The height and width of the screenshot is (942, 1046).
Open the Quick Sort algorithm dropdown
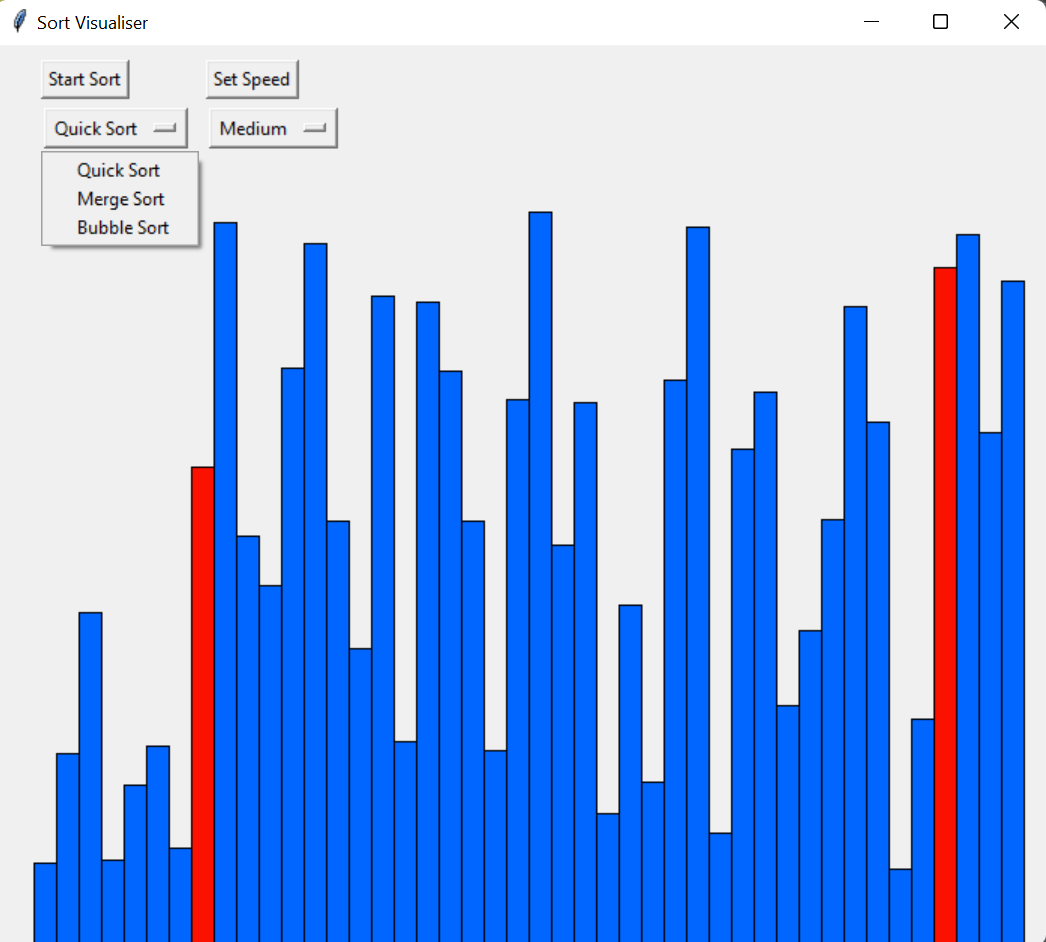115,128
